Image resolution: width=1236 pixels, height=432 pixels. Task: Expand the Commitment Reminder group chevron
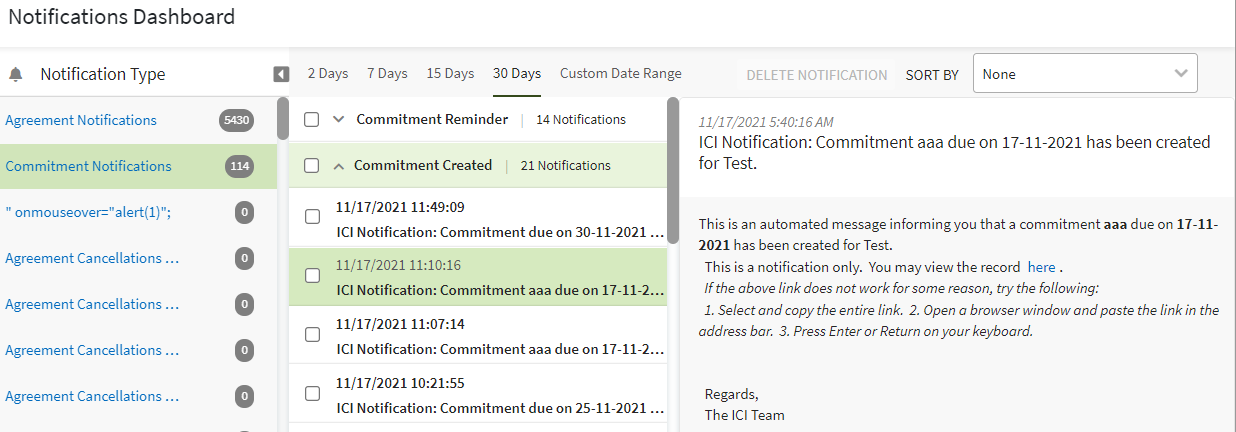pyautogui.click(x=338, y=119)
